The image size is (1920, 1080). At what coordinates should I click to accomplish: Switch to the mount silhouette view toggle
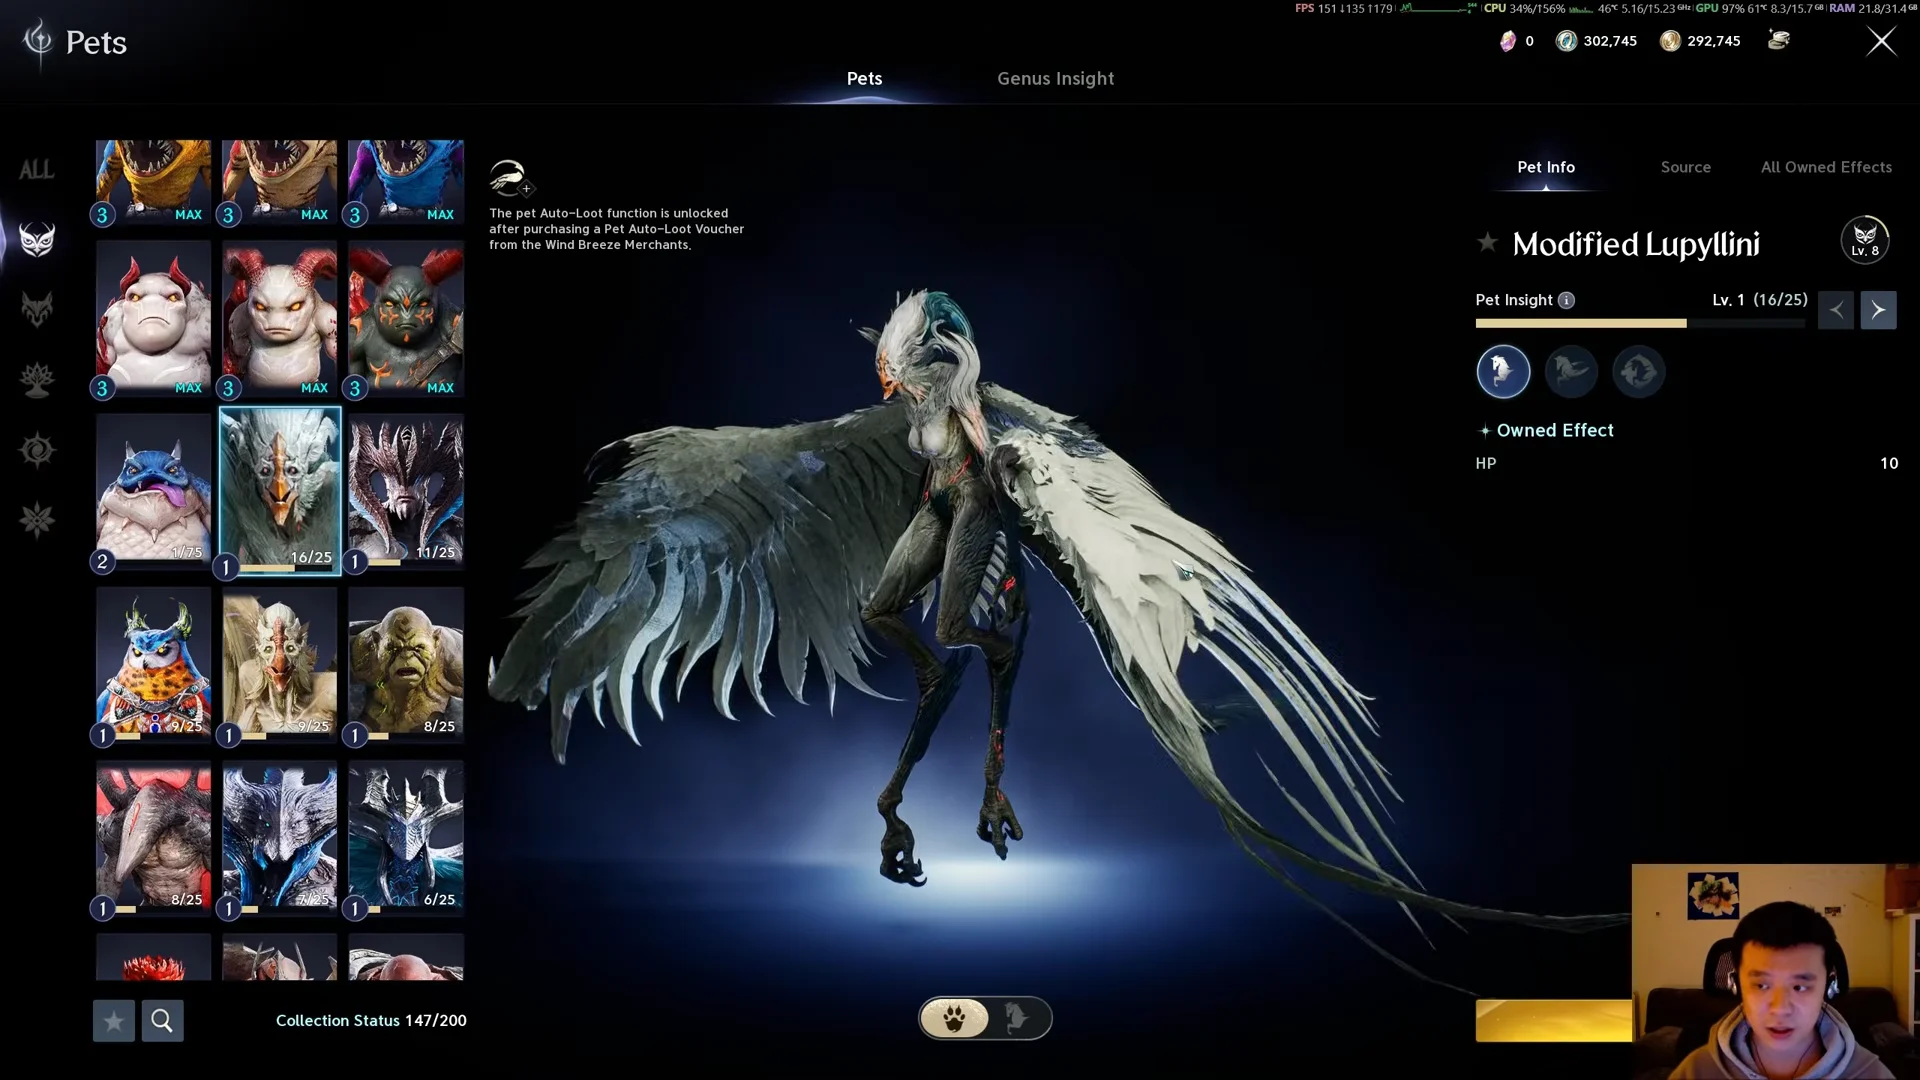[x=1017, y=1018]
